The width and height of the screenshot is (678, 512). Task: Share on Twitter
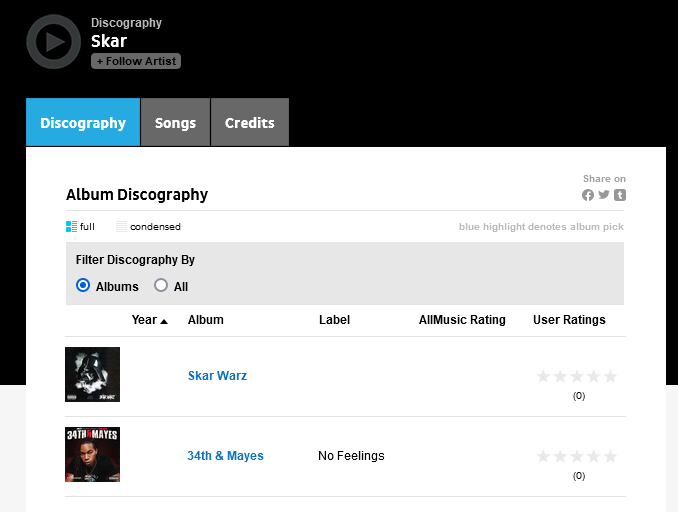click(x=604, y=195)
